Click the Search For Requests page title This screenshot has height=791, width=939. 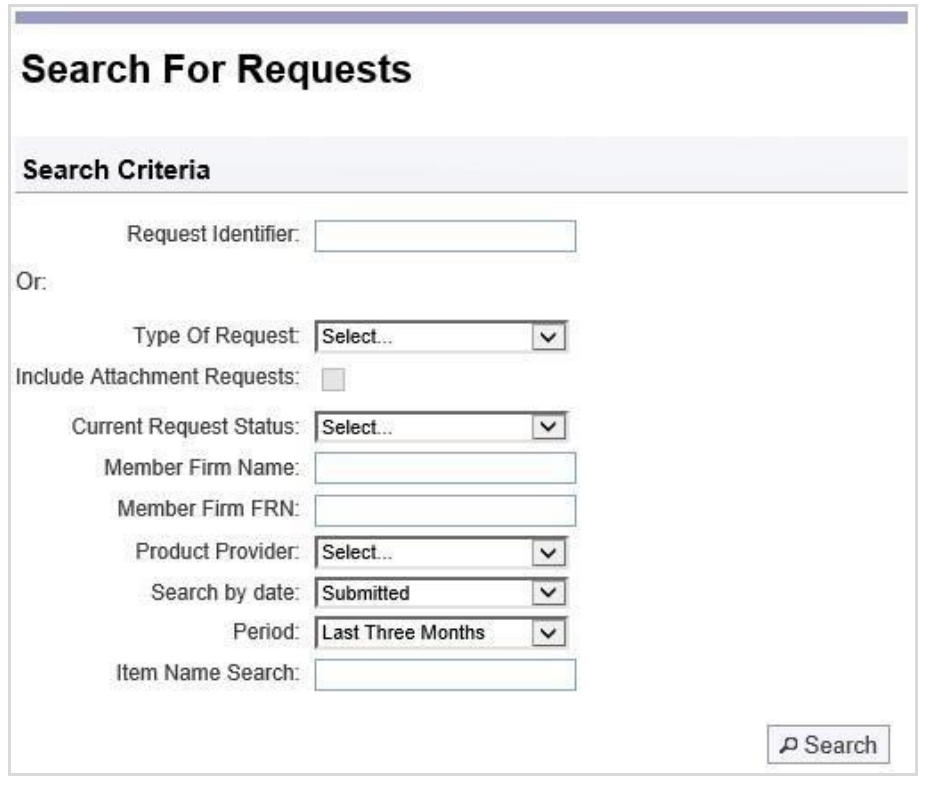point(216,69)
